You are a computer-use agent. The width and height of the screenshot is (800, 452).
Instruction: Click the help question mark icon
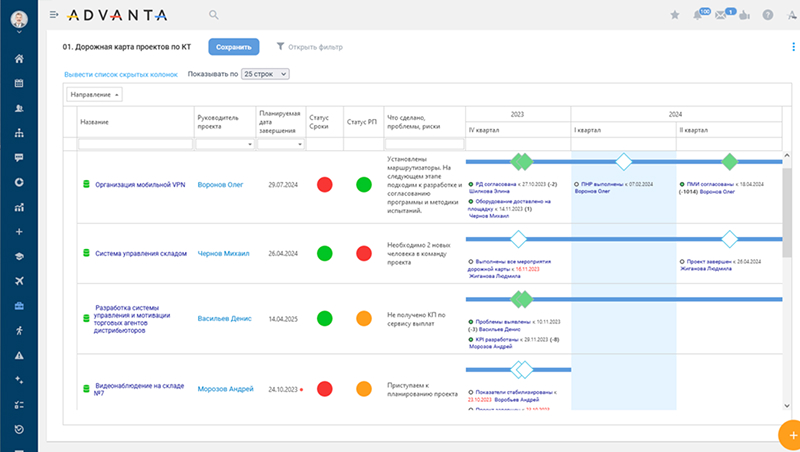coord(768,15)
